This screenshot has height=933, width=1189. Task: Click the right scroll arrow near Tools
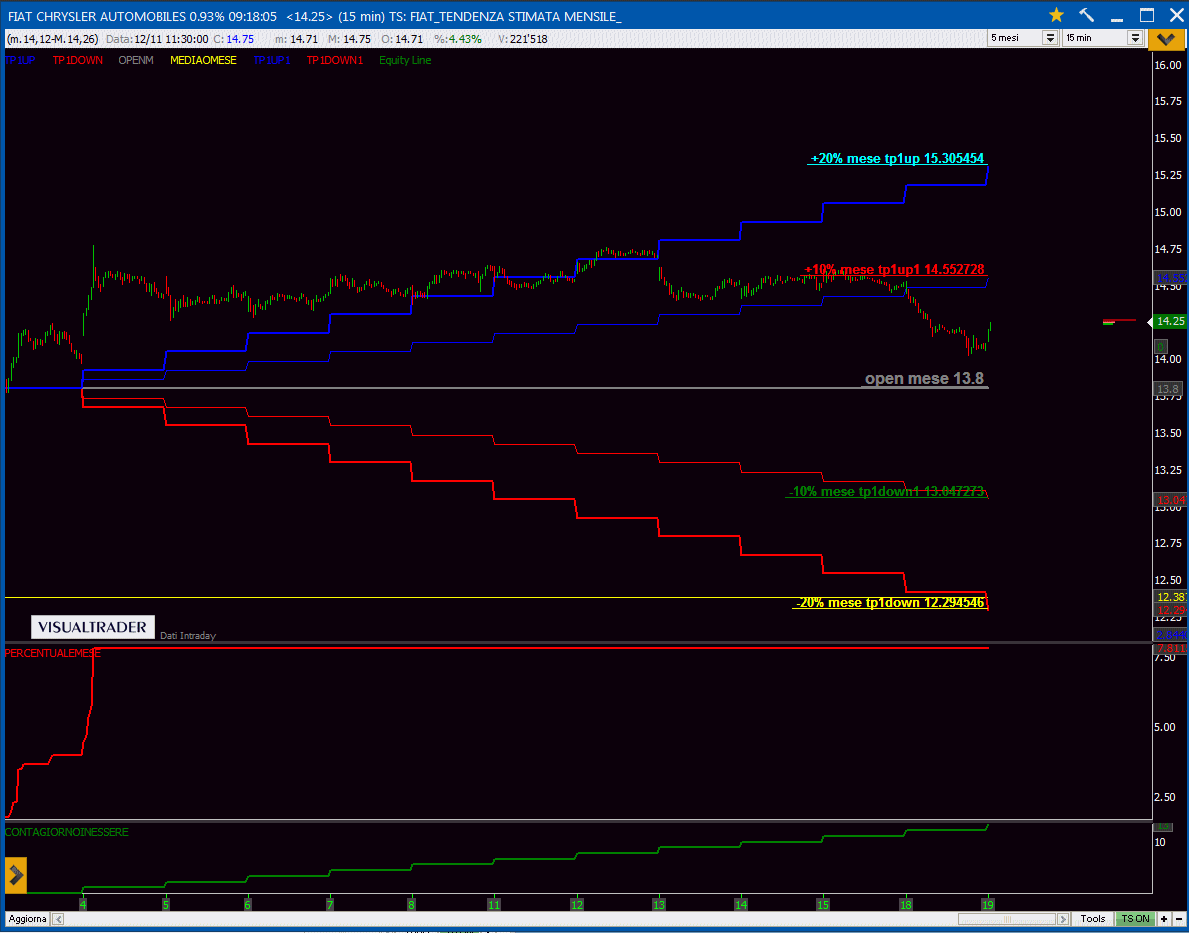(1065, 919)
